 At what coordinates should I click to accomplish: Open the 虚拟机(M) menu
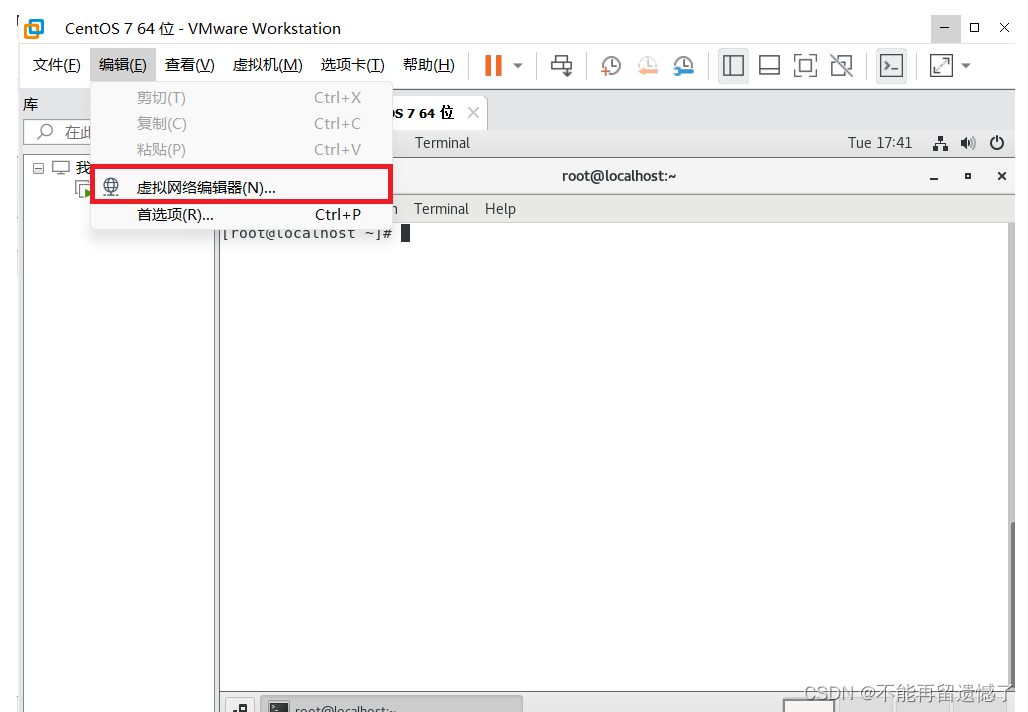point(267,65)
